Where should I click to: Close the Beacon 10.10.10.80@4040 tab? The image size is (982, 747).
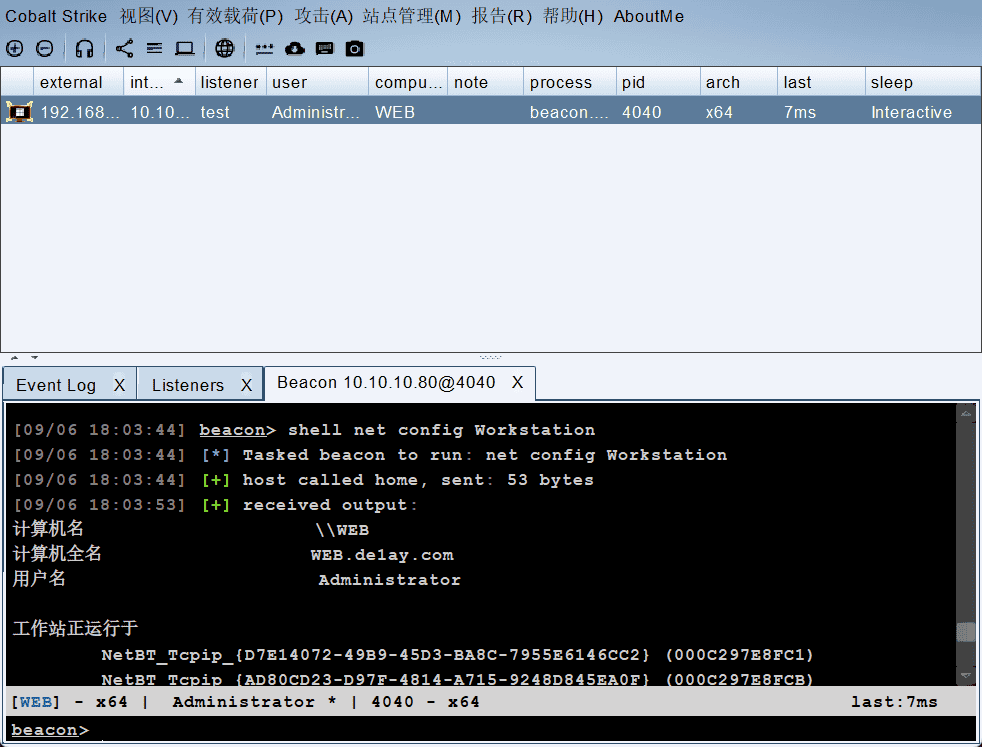pos(517,383)
